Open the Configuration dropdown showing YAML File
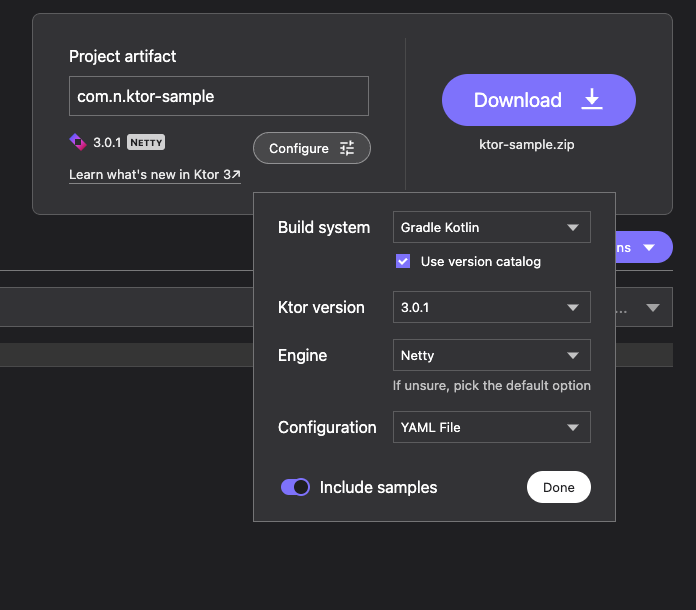 [x=491, y=427]
